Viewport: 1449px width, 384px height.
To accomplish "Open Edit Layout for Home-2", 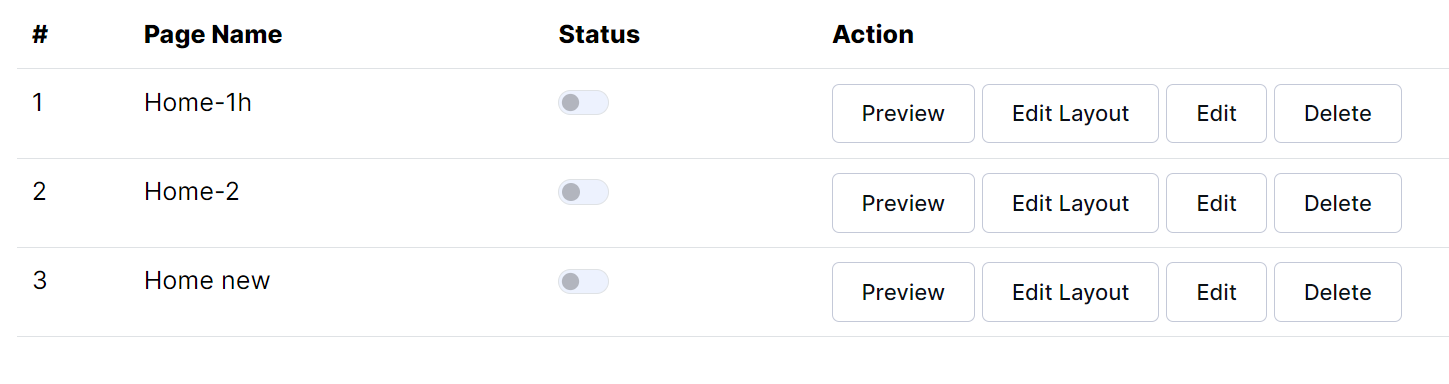I will [x=1070, y=203].
